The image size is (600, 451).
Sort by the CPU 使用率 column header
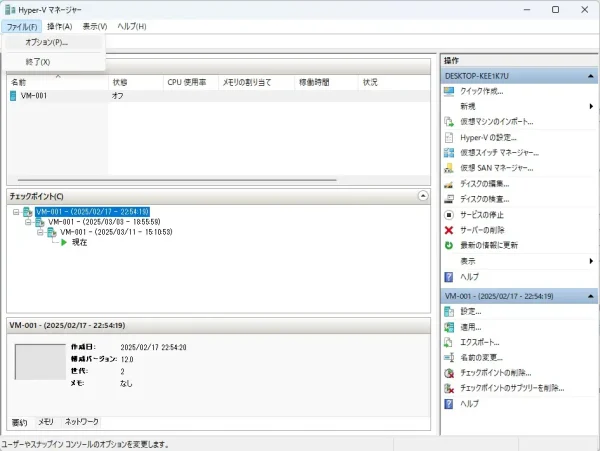click(x=191, y=83)
